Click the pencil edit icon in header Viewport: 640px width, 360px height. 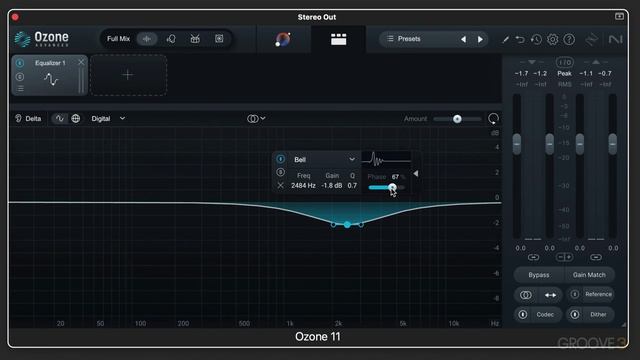coord(505,39)
